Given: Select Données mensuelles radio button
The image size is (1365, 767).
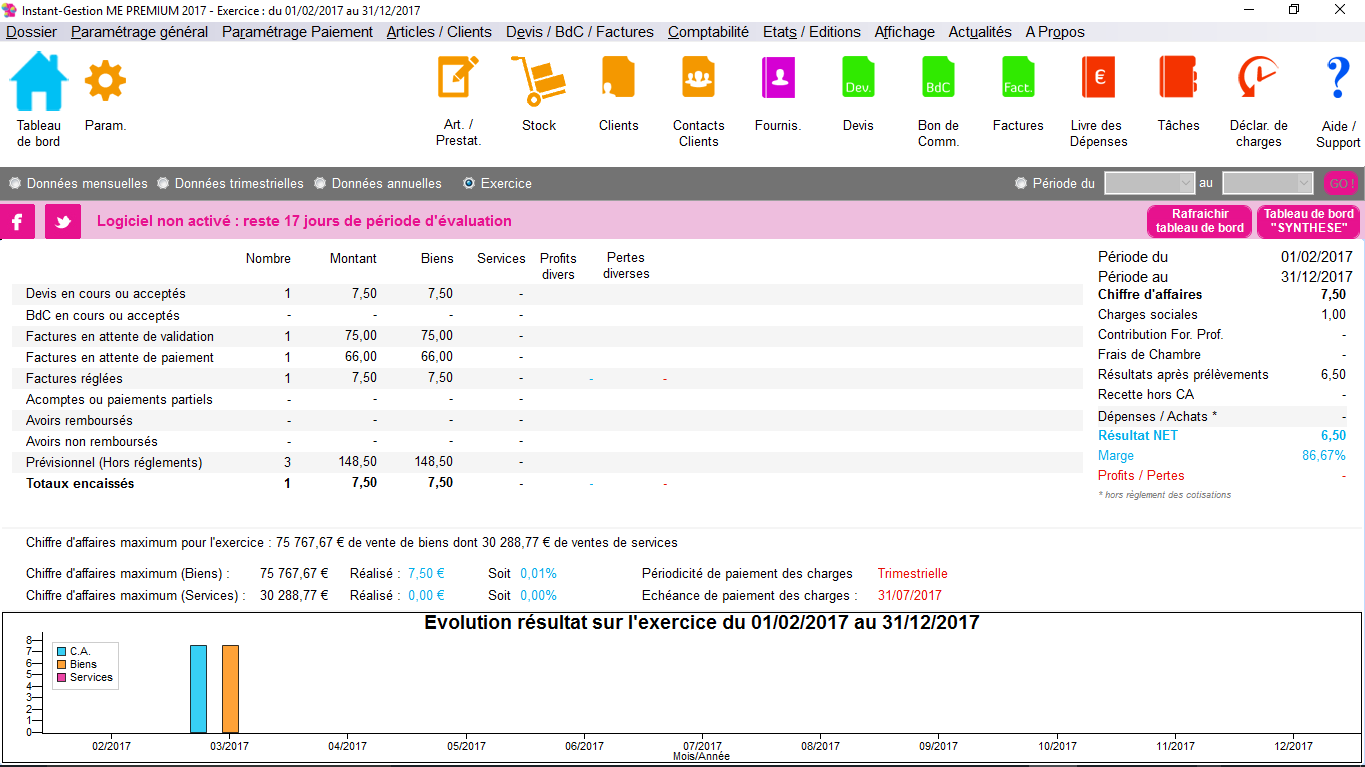Looking at the screenshot, I should [15, 184].
